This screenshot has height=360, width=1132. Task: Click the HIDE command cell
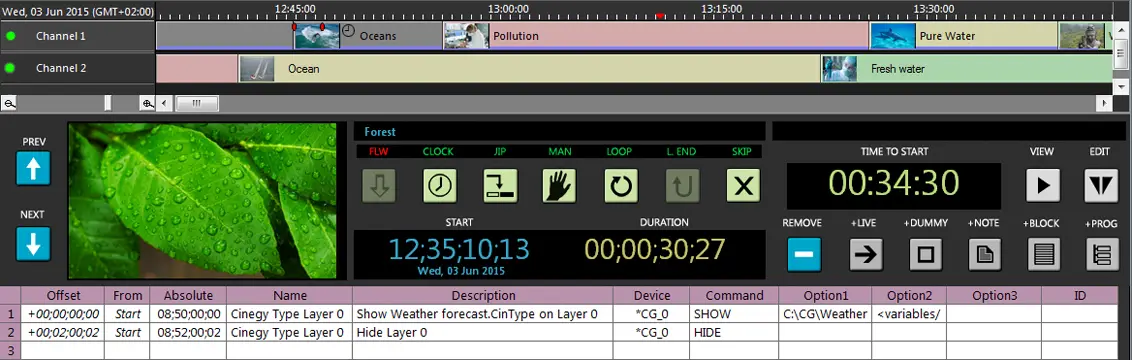(734, 333)
